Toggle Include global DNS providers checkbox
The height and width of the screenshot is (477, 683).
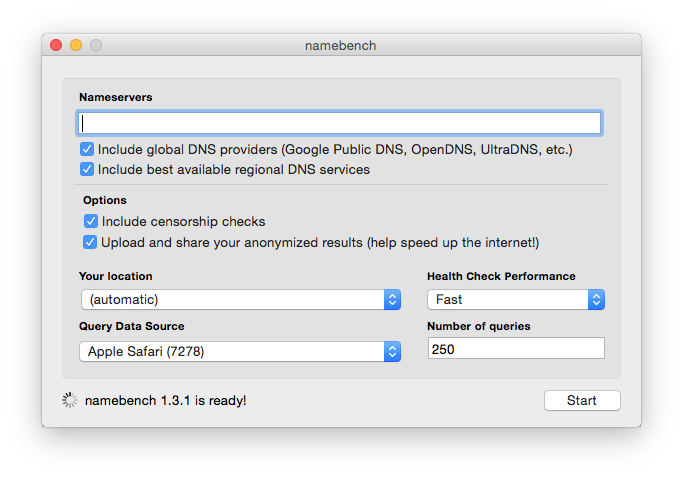87,150
